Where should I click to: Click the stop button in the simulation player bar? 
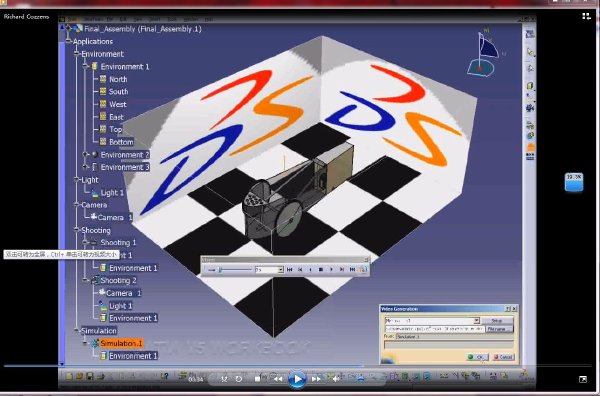[x=321, y=270]
